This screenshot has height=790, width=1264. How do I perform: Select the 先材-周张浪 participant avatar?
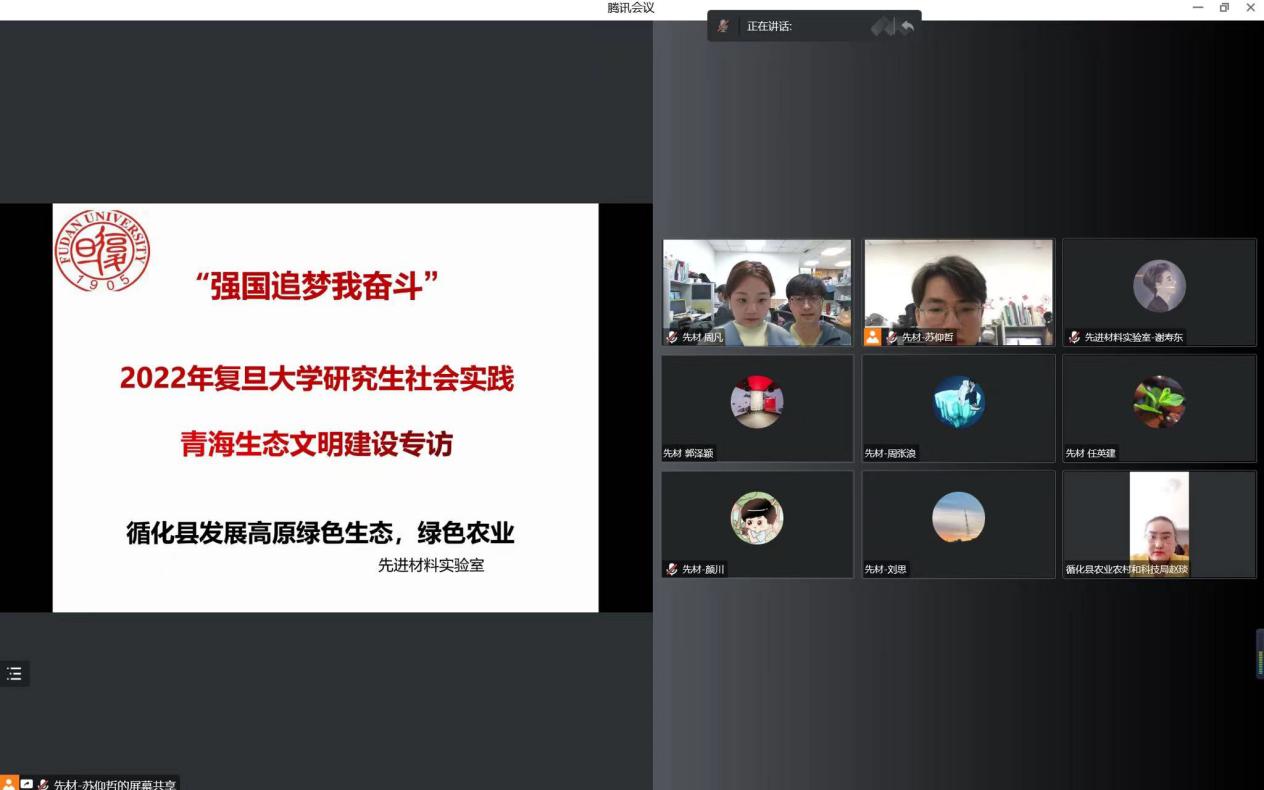pos(958,402)
